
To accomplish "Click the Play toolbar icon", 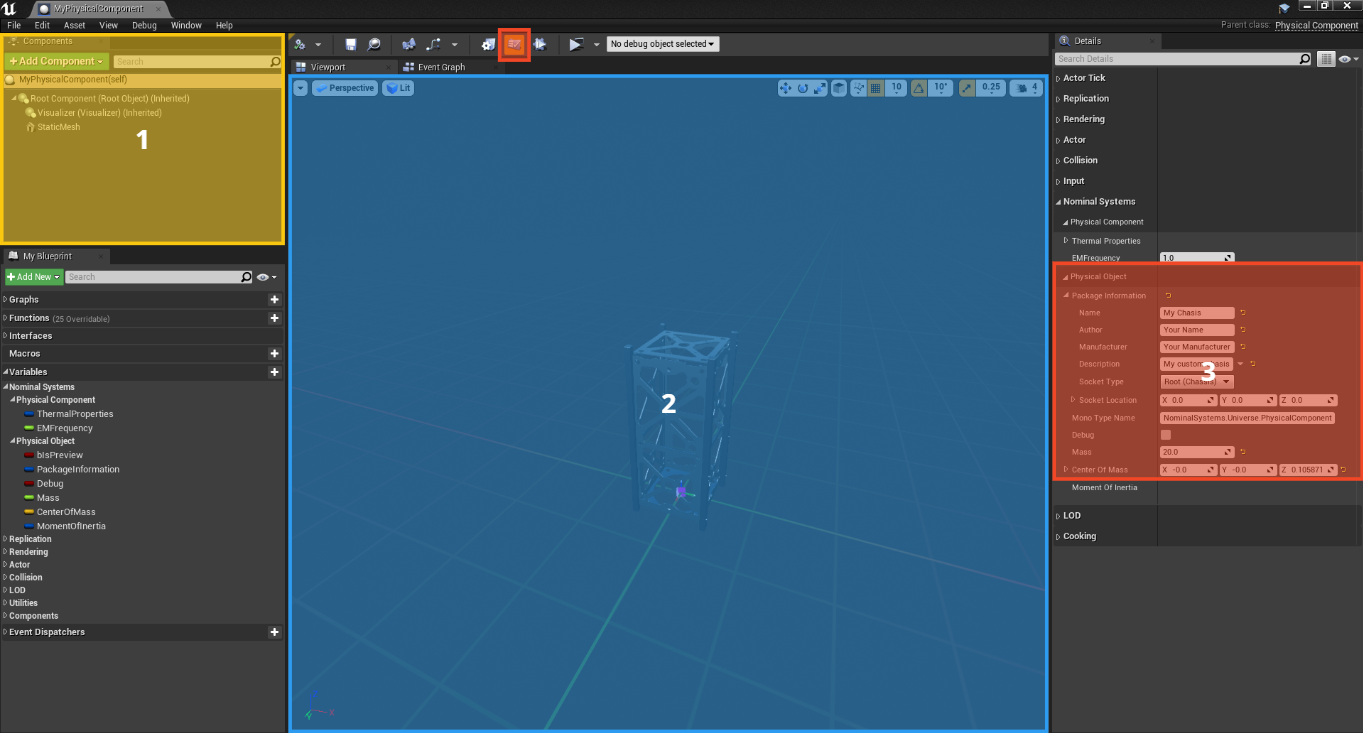I will pos(576,44).
